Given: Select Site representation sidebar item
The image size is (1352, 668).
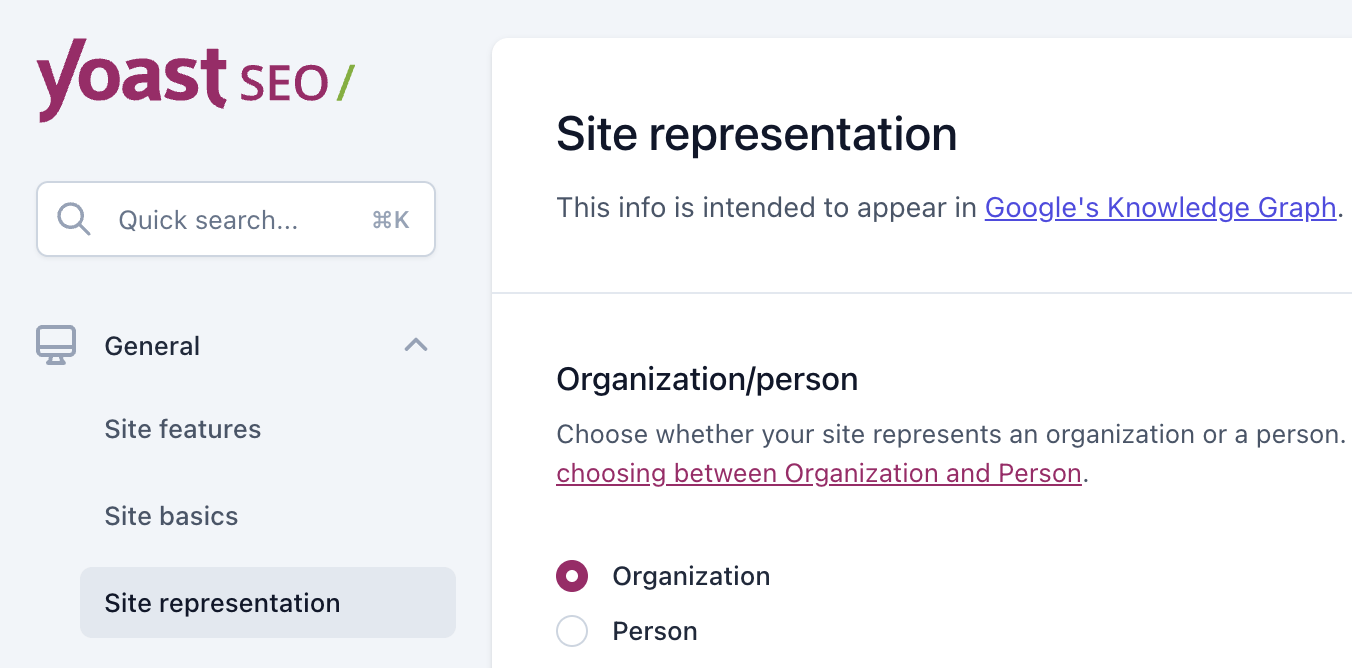Looking at the screenshot, I should point(222,603).
